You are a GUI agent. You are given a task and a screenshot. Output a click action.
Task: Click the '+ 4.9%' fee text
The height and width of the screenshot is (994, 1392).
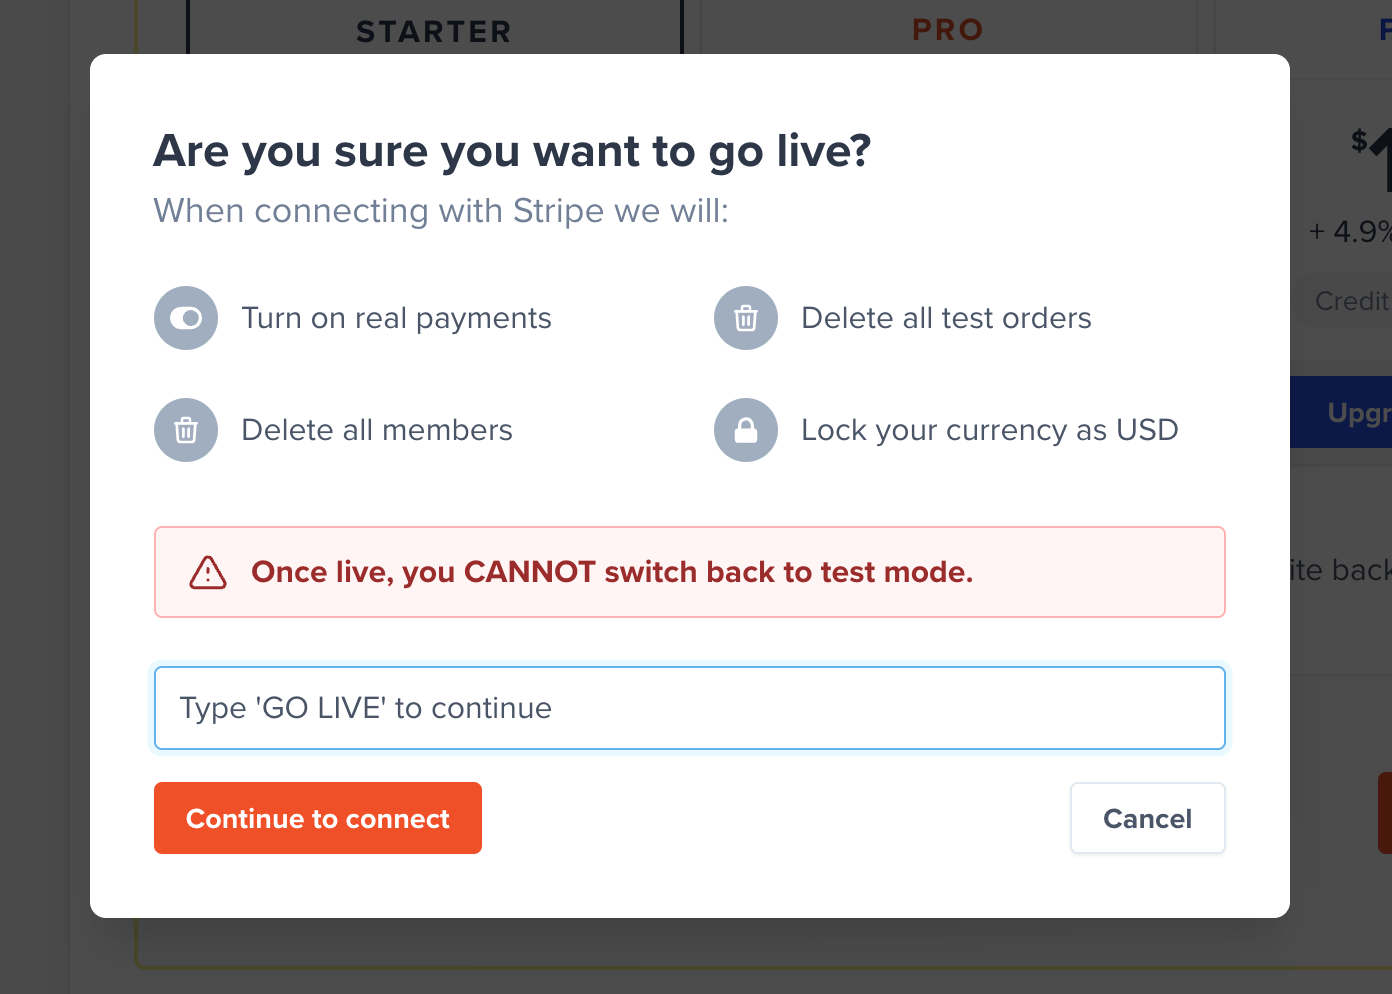(x=1352, y=231)
